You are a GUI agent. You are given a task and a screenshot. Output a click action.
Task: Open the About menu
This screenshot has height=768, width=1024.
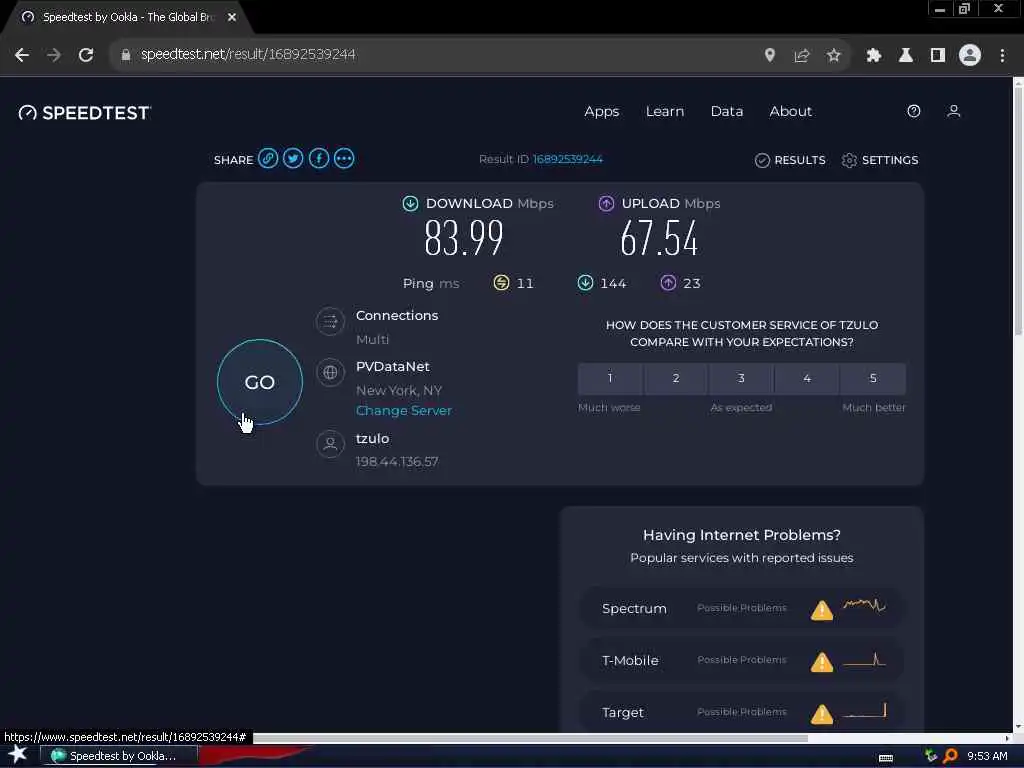pos(790,112)
